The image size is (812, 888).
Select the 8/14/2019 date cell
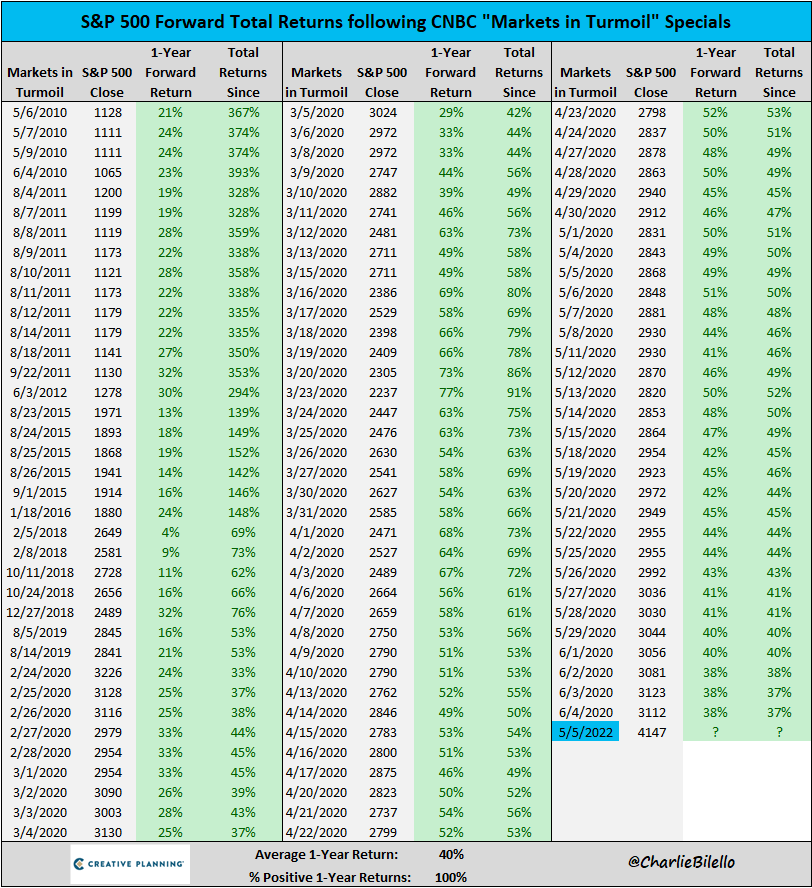click(40, 652)
